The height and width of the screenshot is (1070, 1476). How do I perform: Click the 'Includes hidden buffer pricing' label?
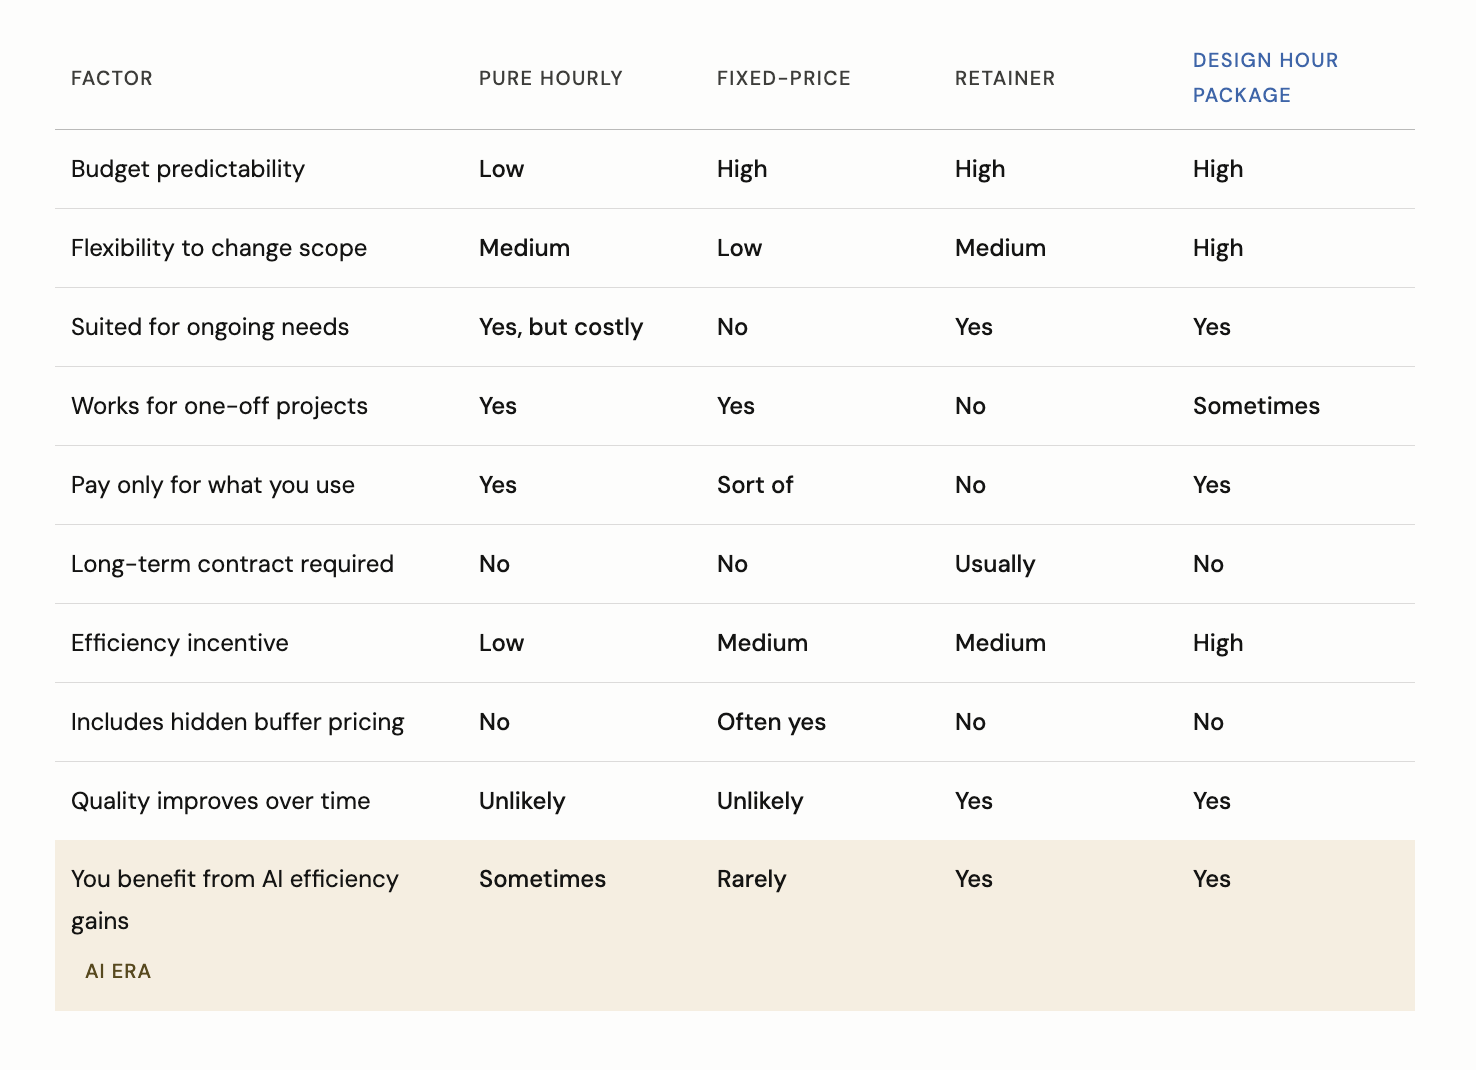pyautogui.click(x=237, y=722)
